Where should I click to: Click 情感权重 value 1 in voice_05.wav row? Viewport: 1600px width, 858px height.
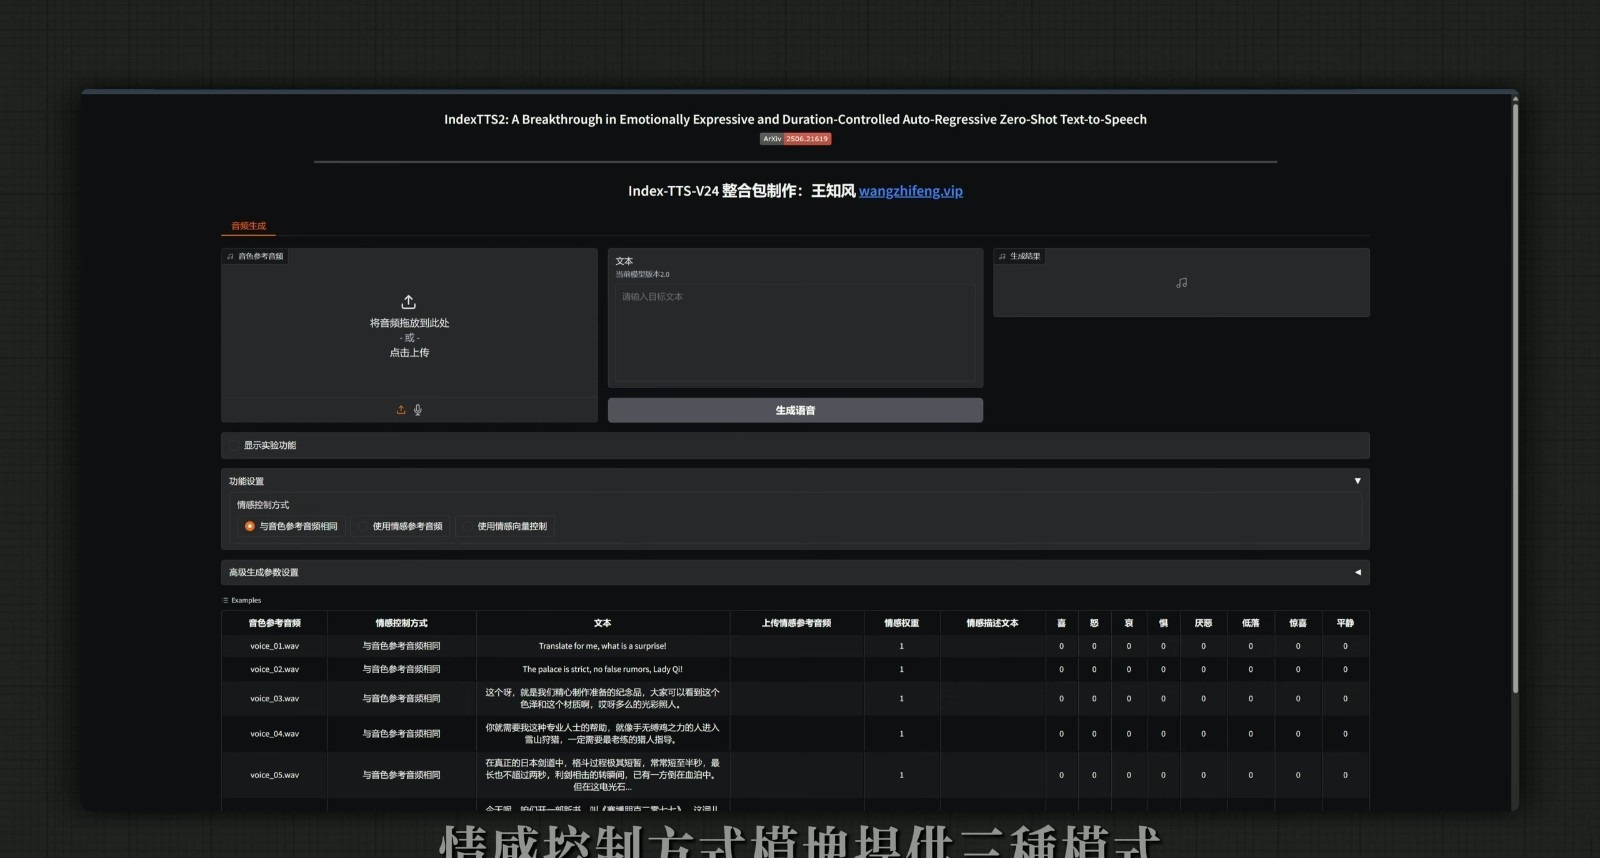(901, 775)
